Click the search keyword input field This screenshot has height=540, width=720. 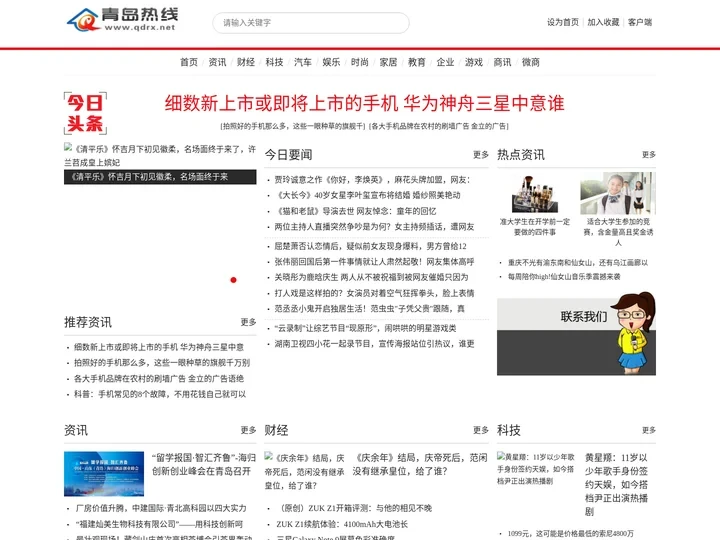coord(311,22)
